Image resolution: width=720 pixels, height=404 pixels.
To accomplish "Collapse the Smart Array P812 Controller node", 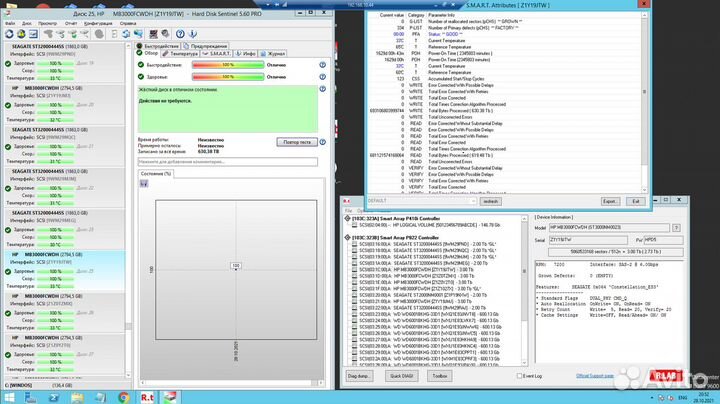I will coord(348,236).
